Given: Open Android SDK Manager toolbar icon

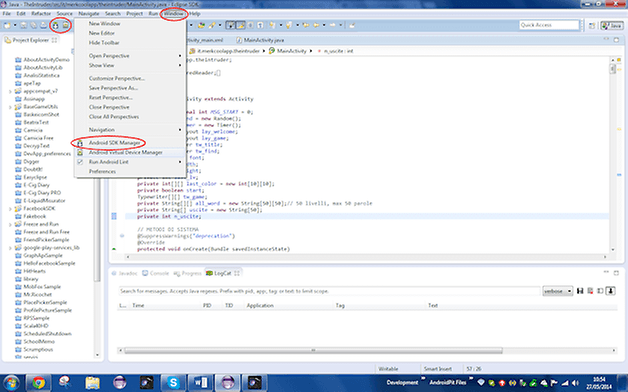Looking at the screenshot, I should coord(56,26).
